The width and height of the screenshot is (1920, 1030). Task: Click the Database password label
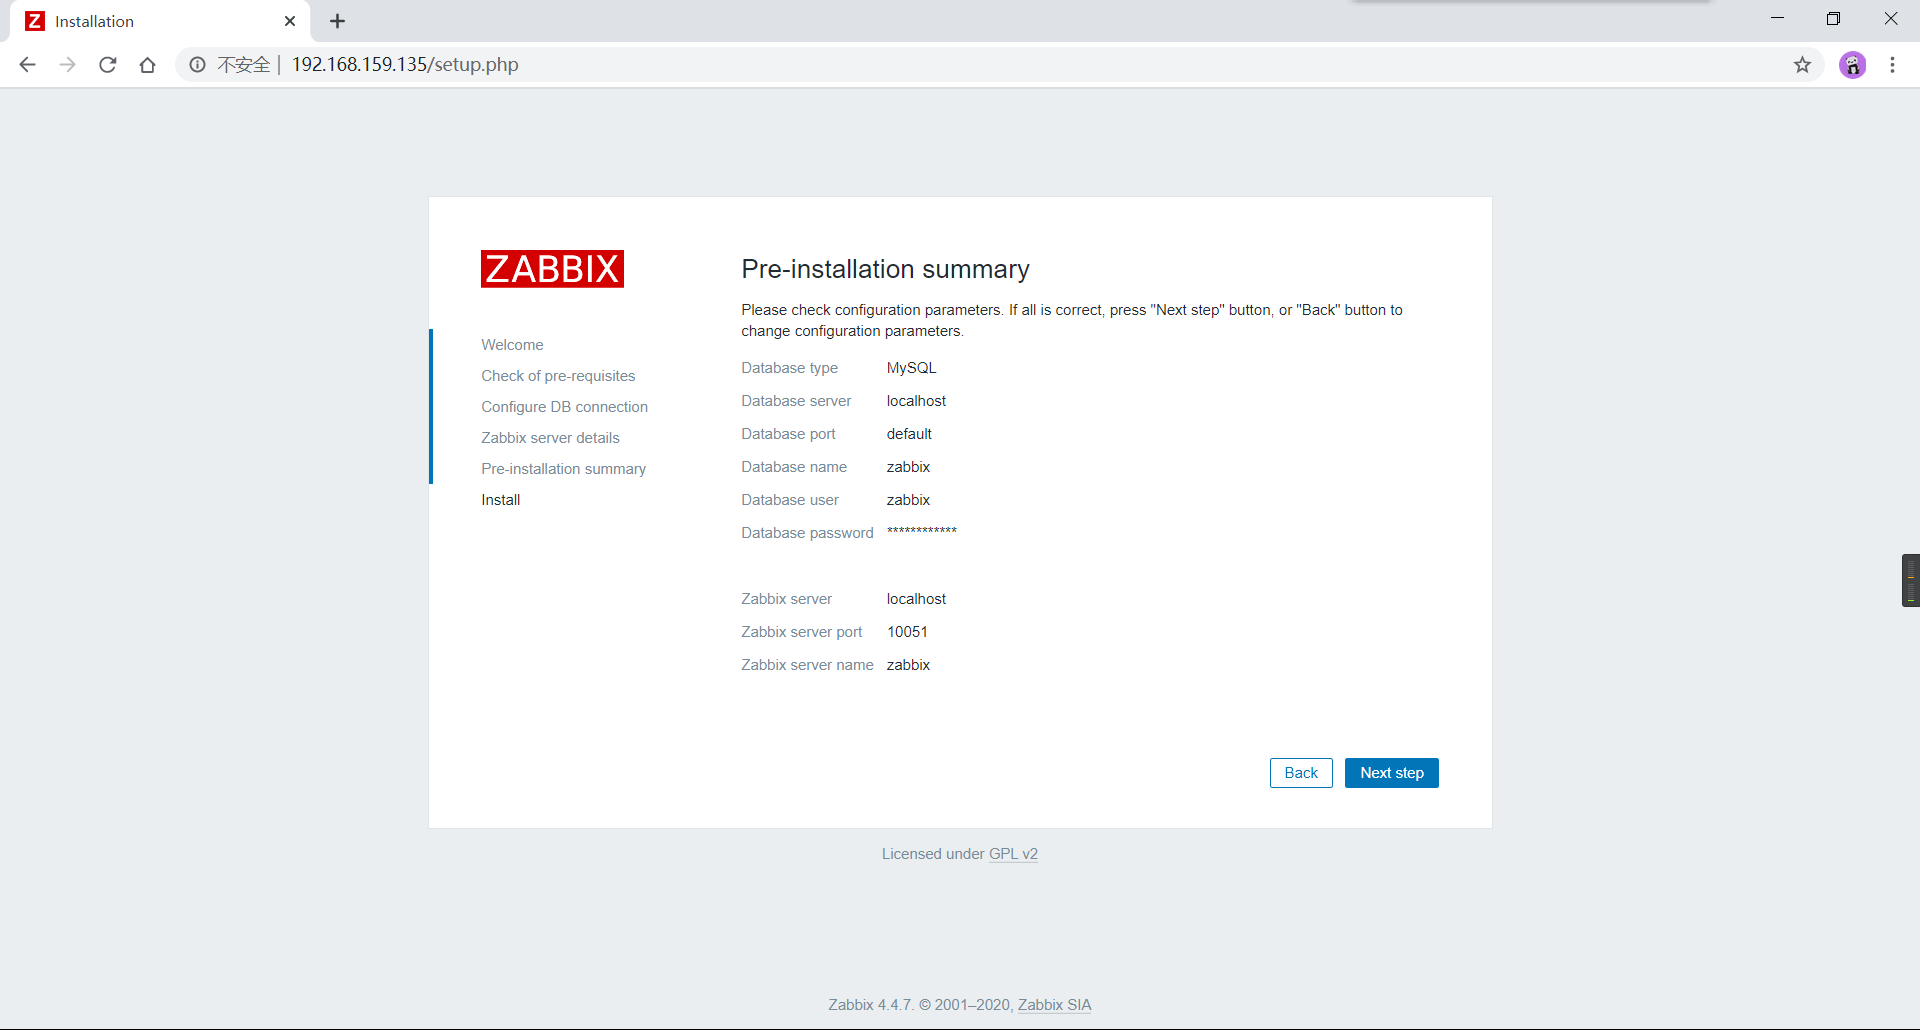(x=807, y=533)
